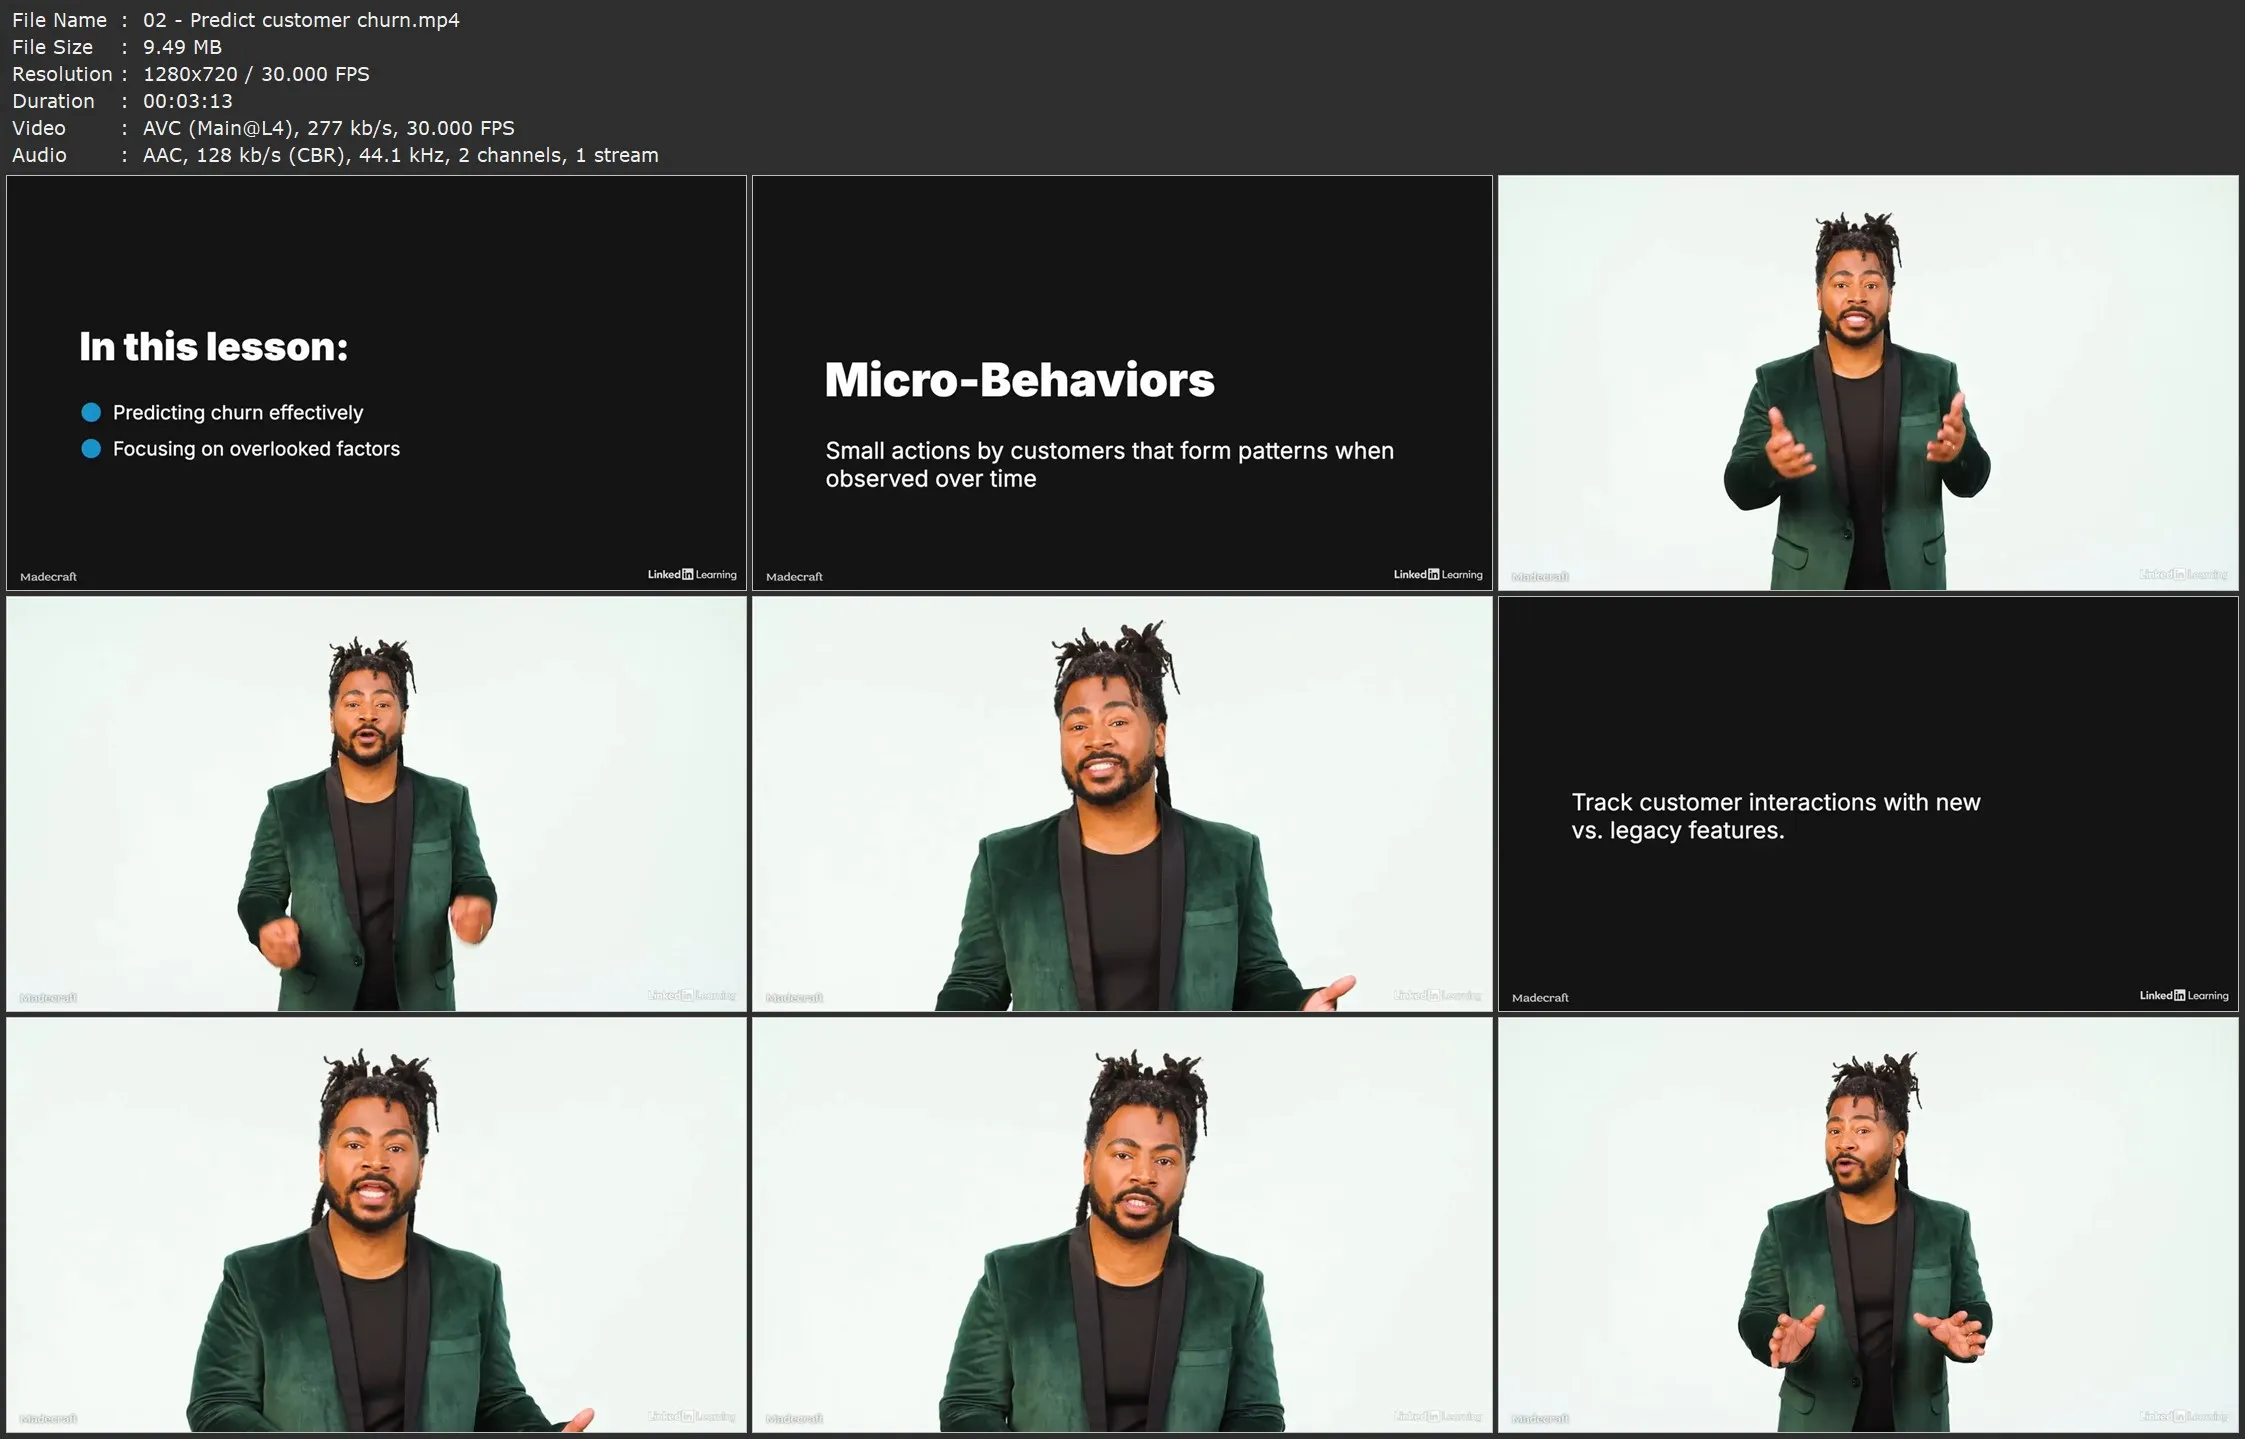This screenshot has height=1439, width=2245.
Task: Click the LinkedIn Learning logo on the 'Track customer' slide
Action: tap(2184, 996)
